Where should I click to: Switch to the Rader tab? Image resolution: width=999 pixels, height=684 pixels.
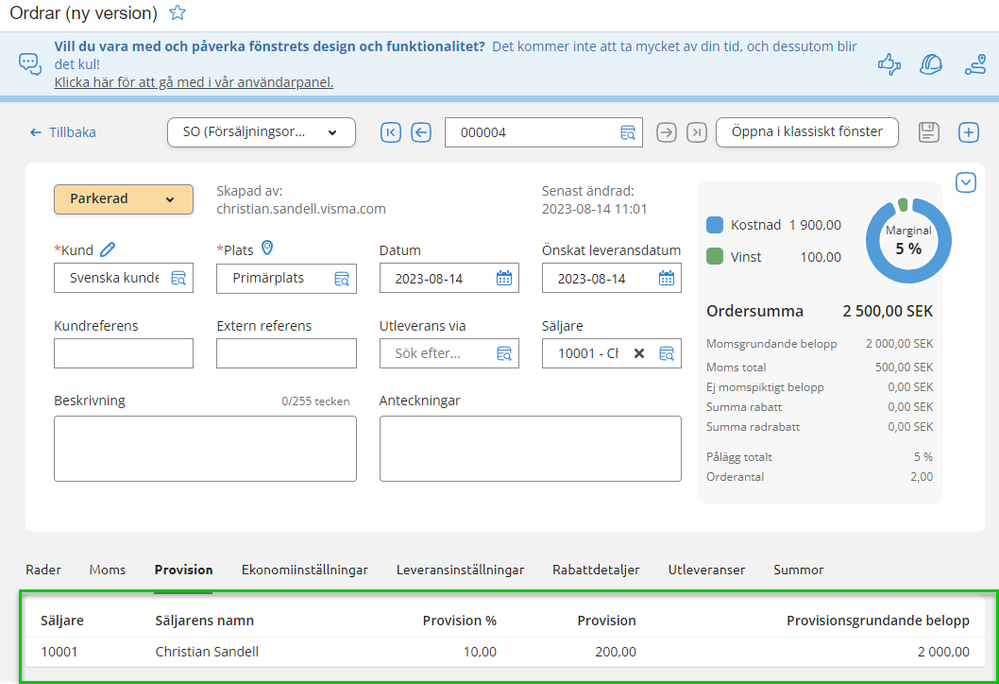click(x=43, y=570)
